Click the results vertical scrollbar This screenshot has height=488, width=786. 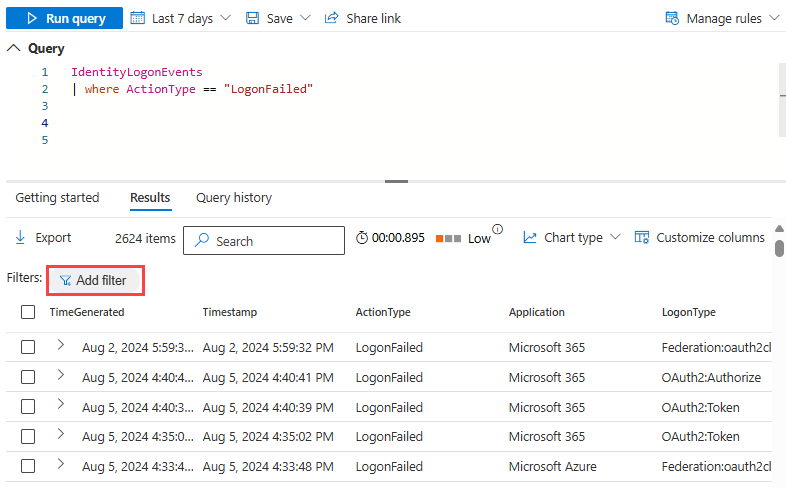(779, 247)
